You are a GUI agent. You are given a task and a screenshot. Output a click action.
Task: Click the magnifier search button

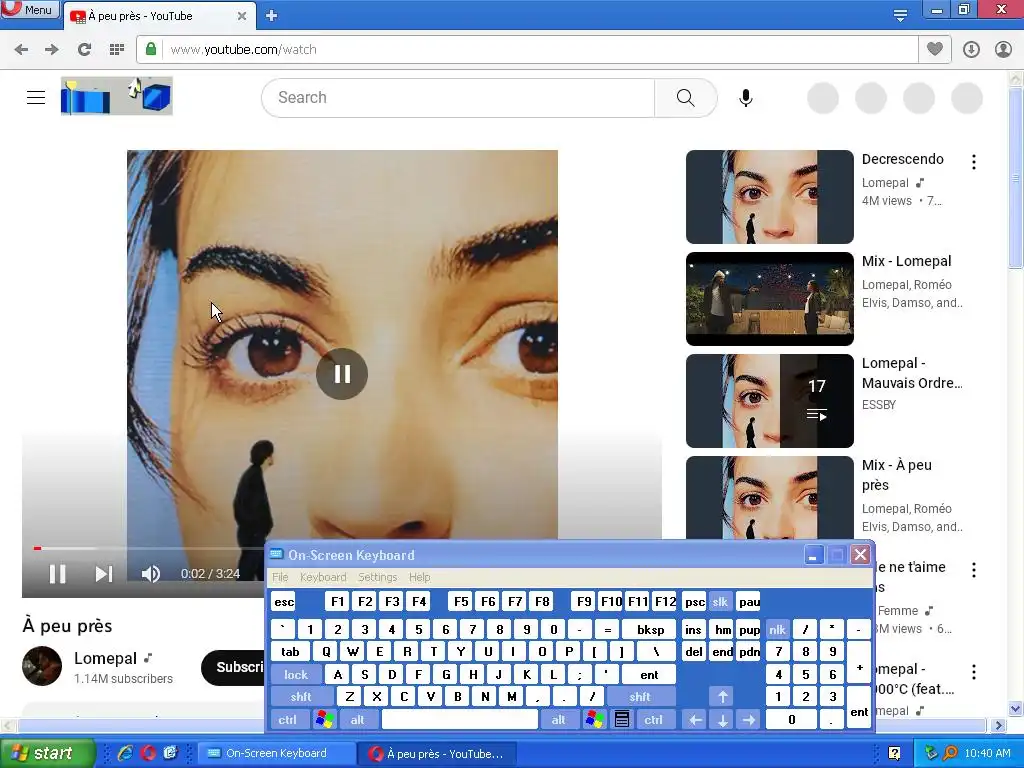686,98
